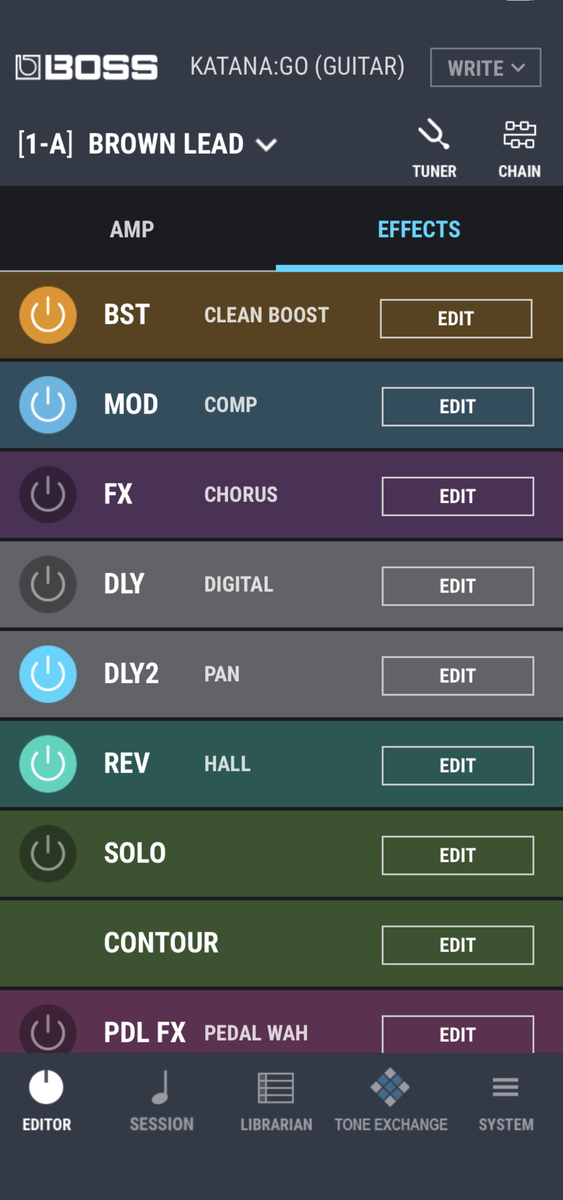
Task: Edit the MOD Comp effect
Action: point(458,407)
